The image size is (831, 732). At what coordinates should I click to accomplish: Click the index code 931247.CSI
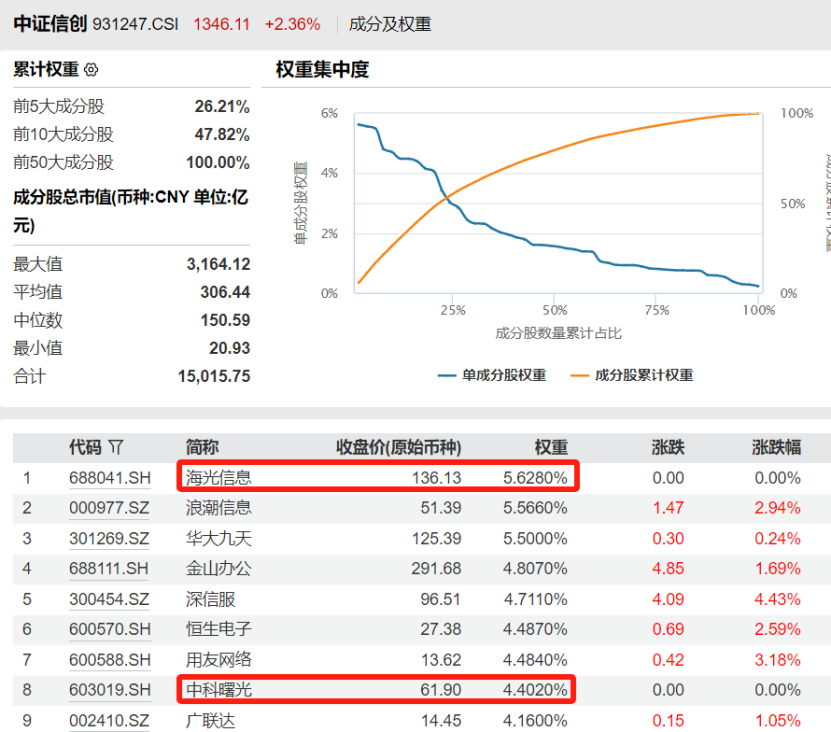point(136,24)
